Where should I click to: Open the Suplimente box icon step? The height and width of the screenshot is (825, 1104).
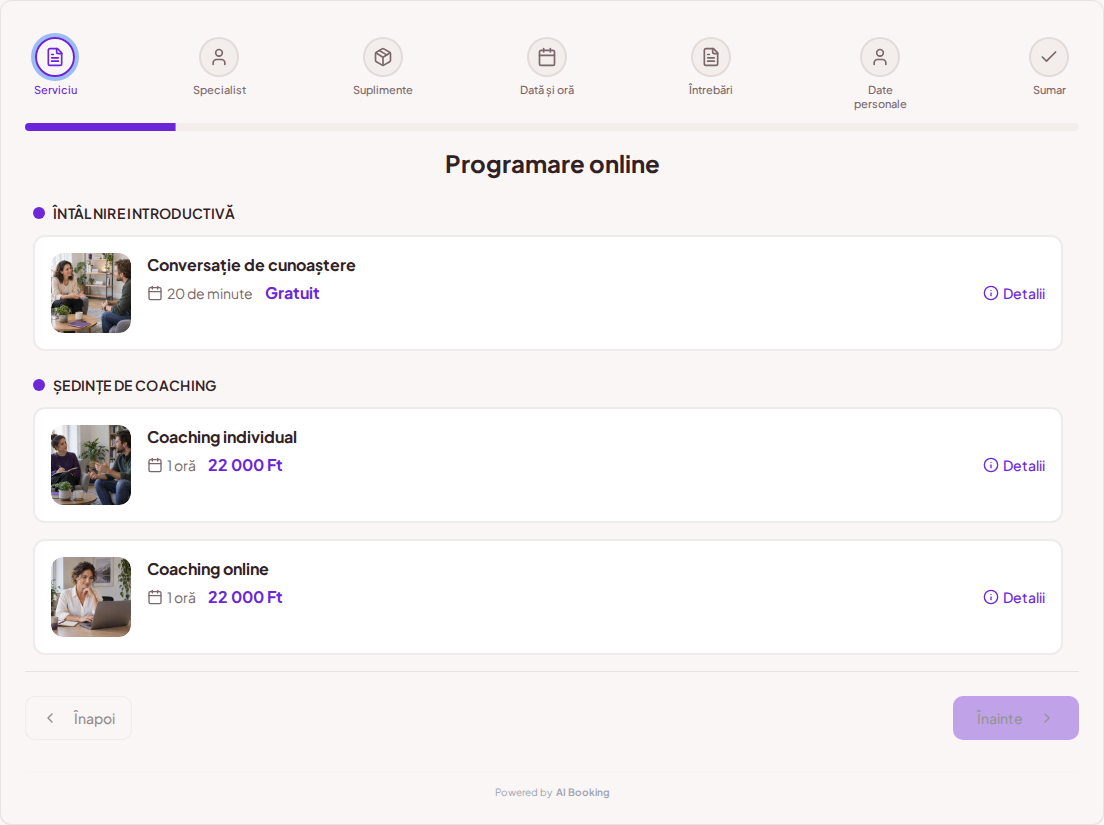pos(383,57)
